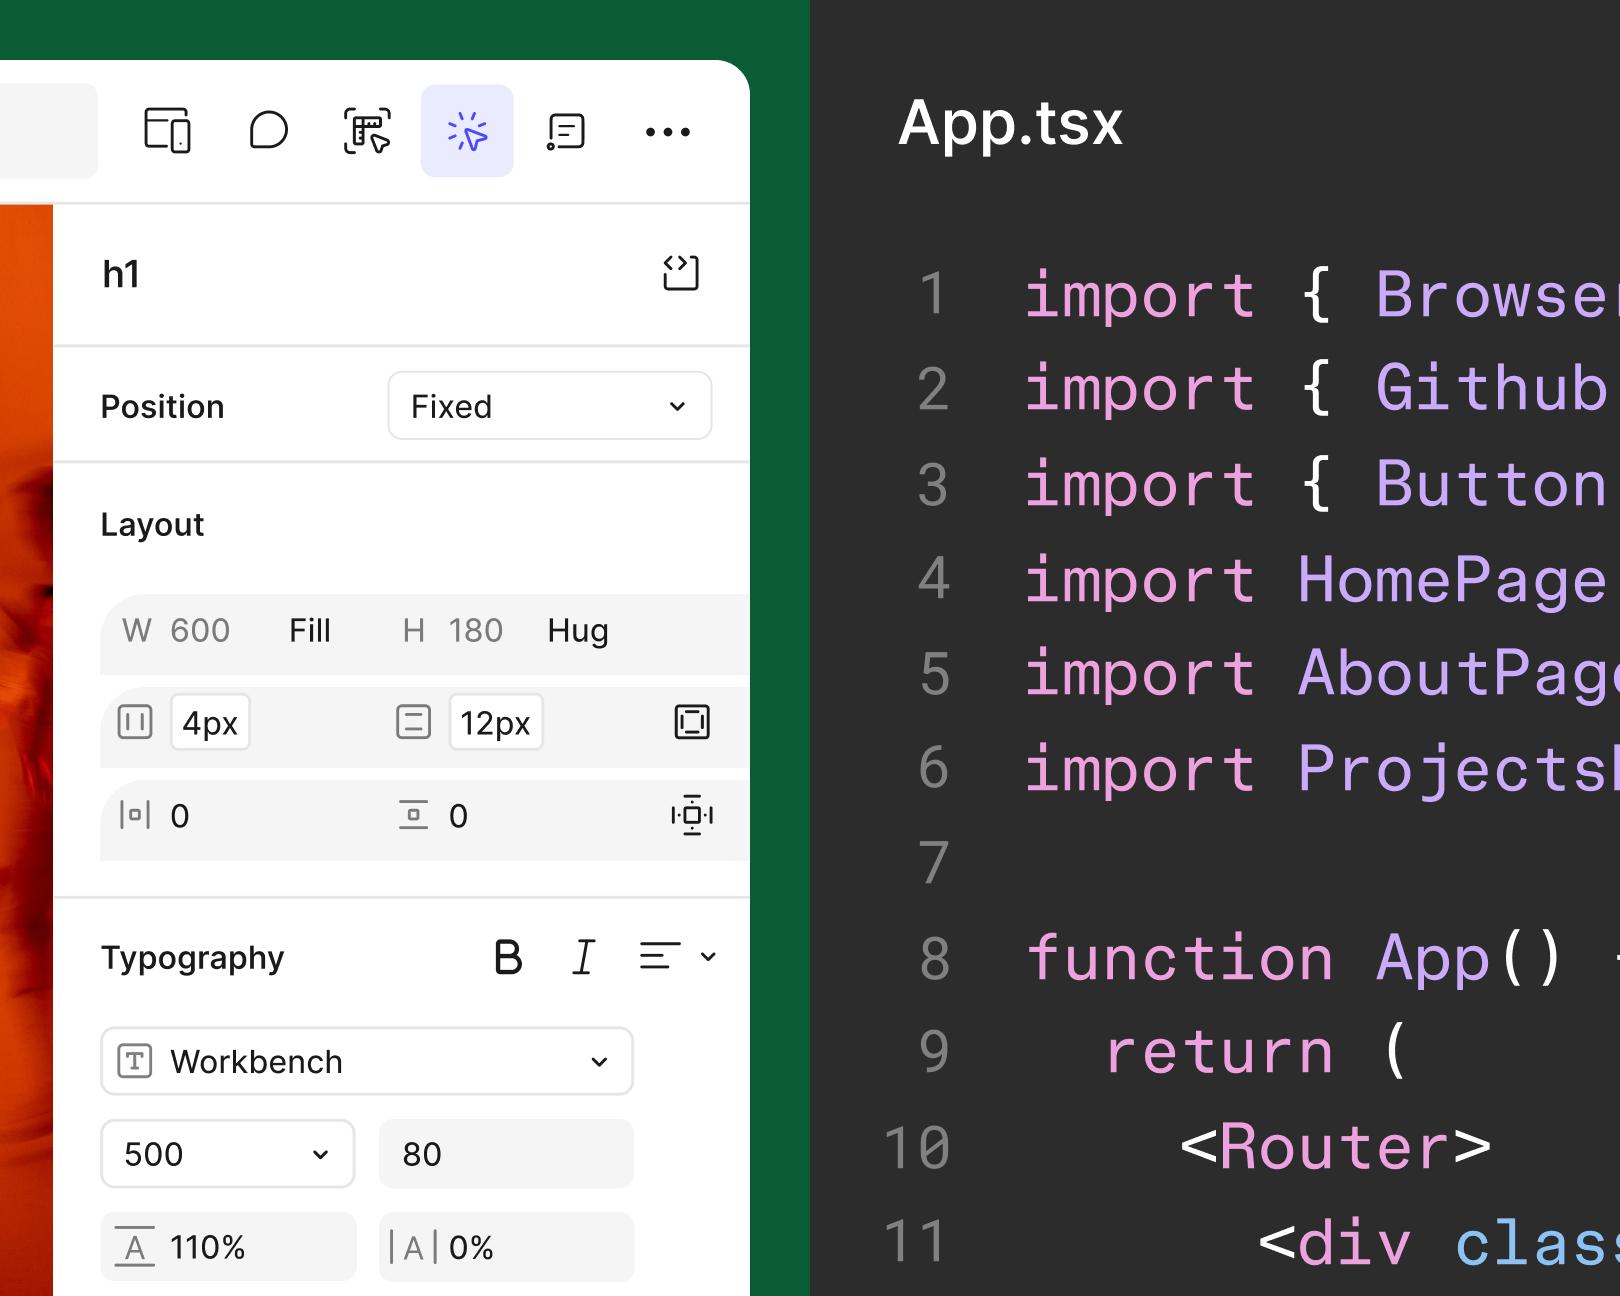The image size is (1620, 1296).
Task: Toggle italic text formatting
Action: click(583, 957)
